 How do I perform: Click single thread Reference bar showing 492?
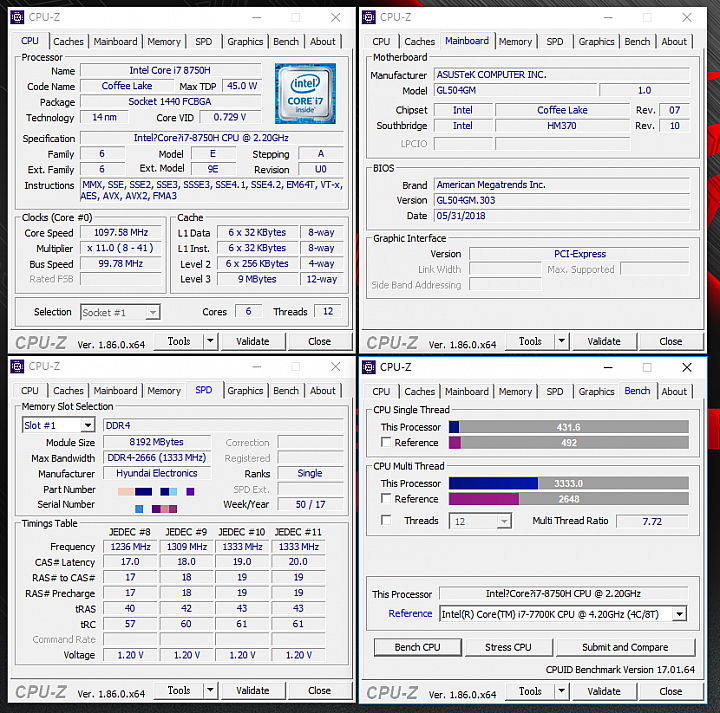568,443
